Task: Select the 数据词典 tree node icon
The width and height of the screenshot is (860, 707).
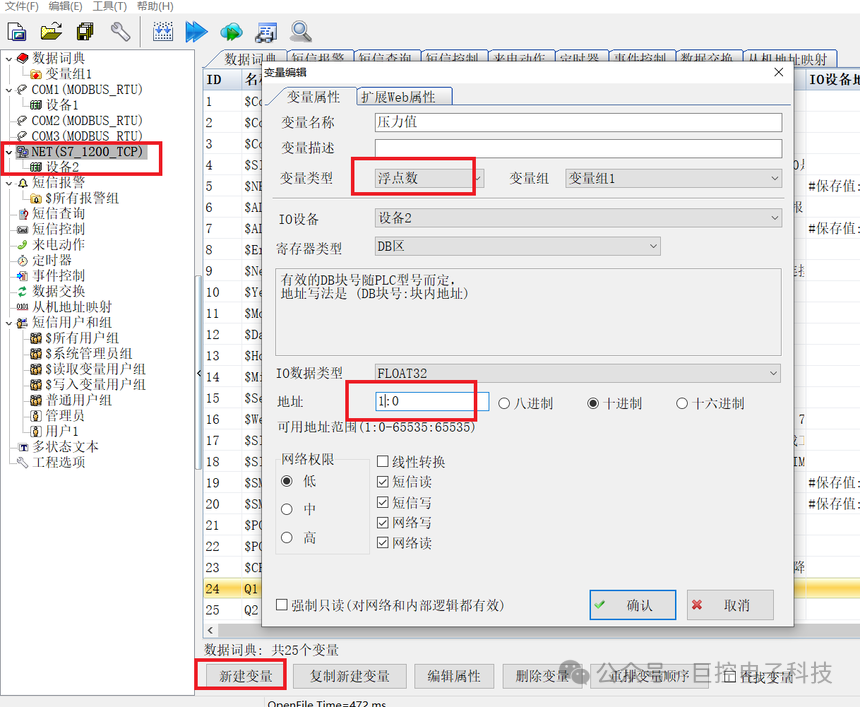Action: click(22, 58)
